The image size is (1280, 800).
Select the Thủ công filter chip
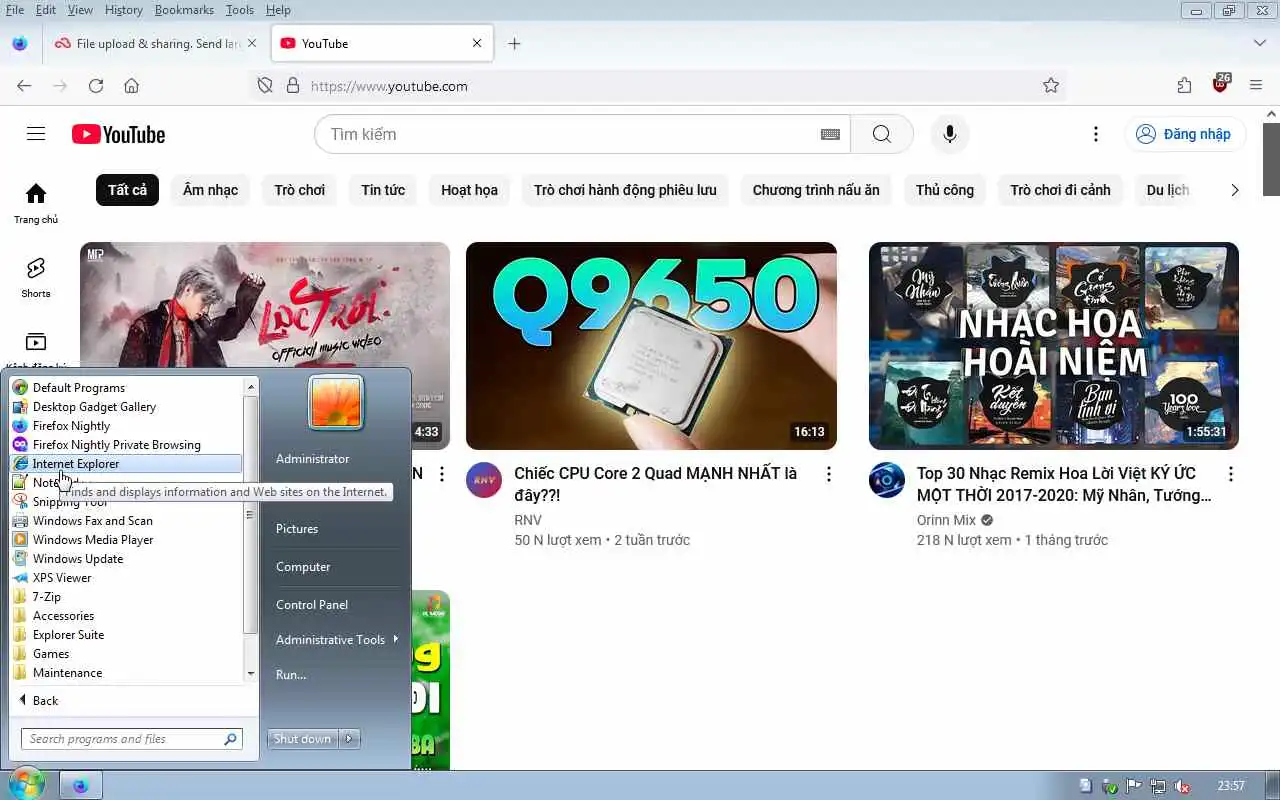point(945,190)
